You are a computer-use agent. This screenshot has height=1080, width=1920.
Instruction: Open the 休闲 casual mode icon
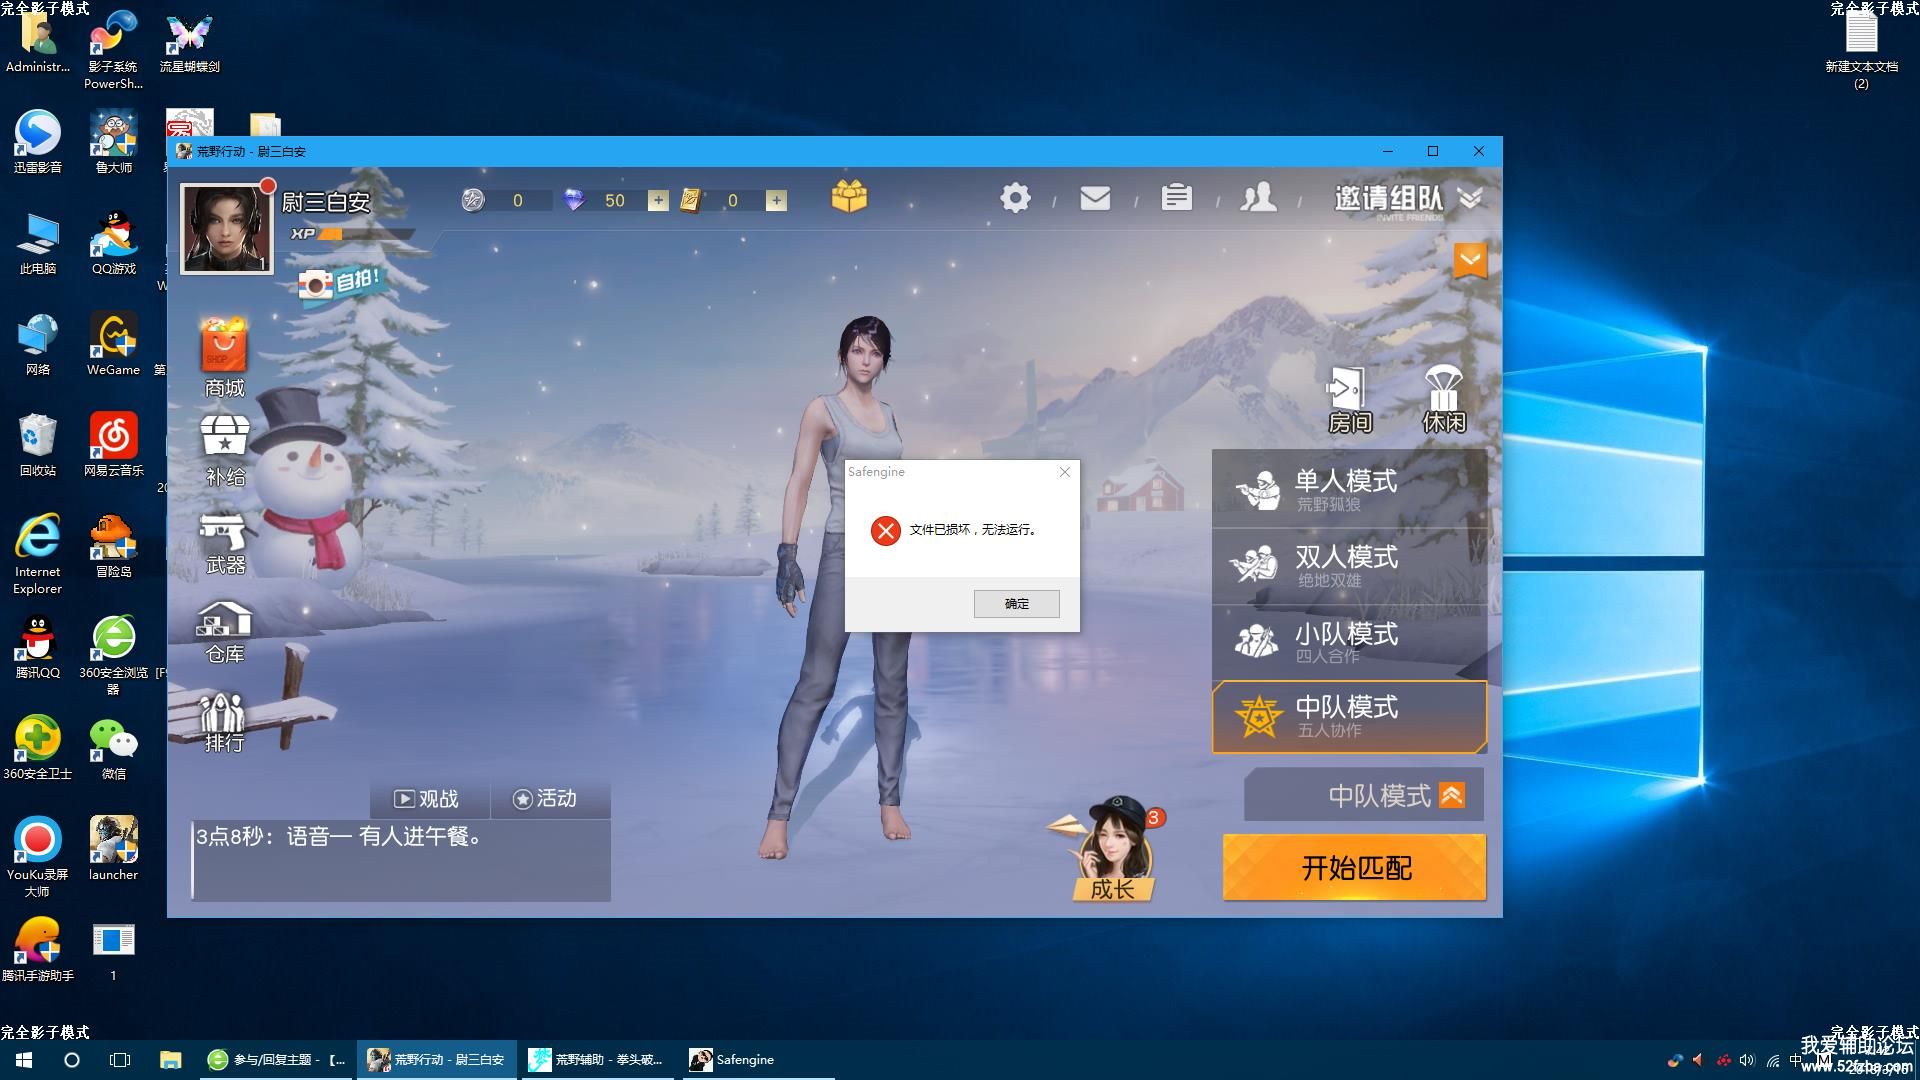pyautogui.click(x=1443, y=400)
